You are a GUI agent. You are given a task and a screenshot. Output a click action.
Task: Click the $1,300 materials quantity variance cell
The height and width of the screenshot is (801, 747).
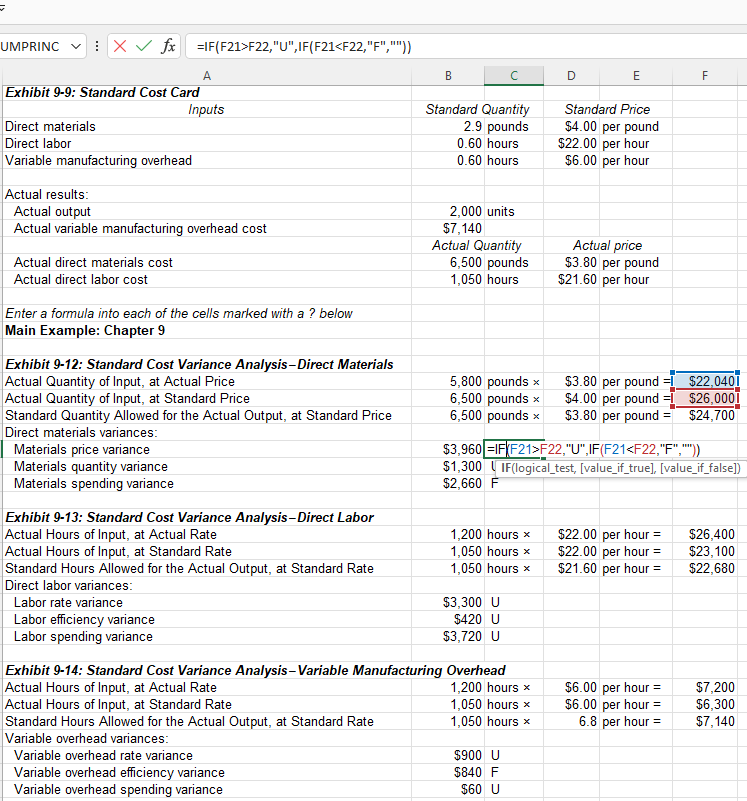[x=448, y=466]
